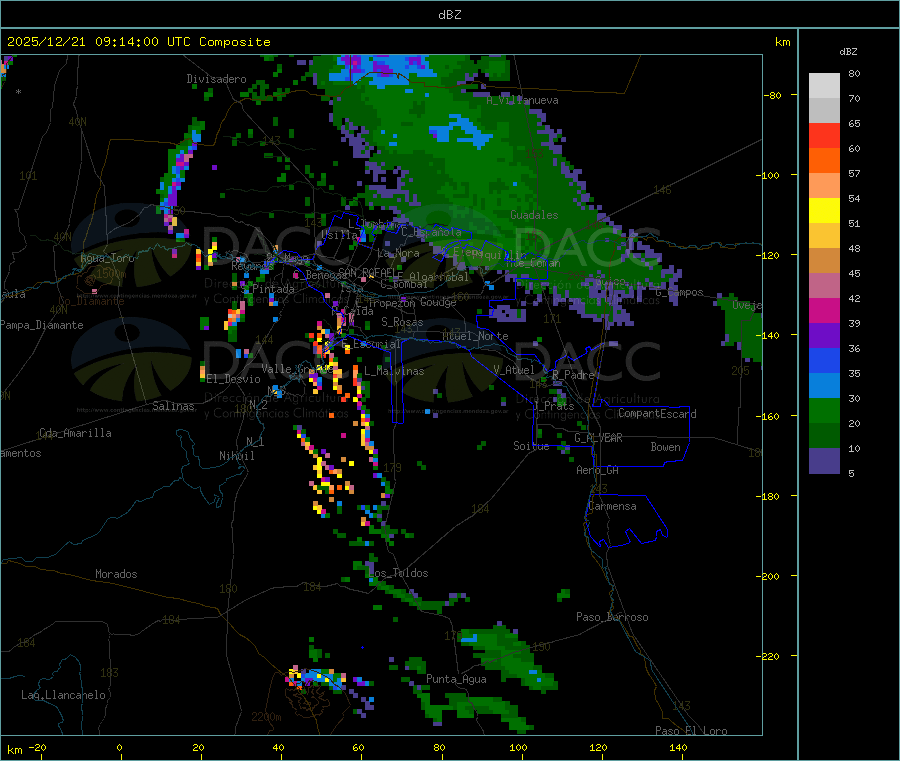Screen dimensions: 900x761
Task: Click the 'Carmensa' district label
Action: (612, 507)
